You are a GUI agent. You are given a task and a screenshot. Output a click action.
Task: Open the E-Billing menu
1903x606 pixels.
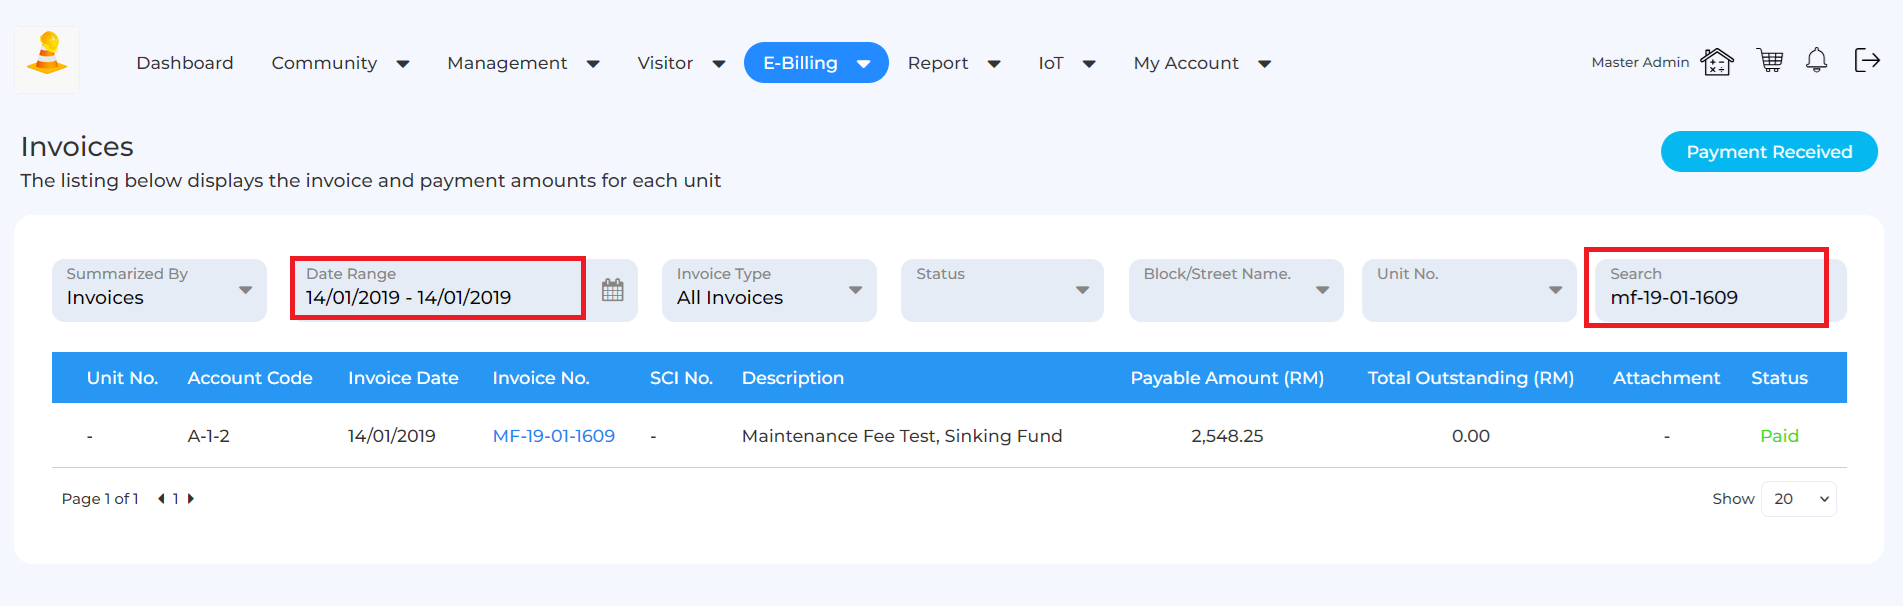click(x=815, y=63)
